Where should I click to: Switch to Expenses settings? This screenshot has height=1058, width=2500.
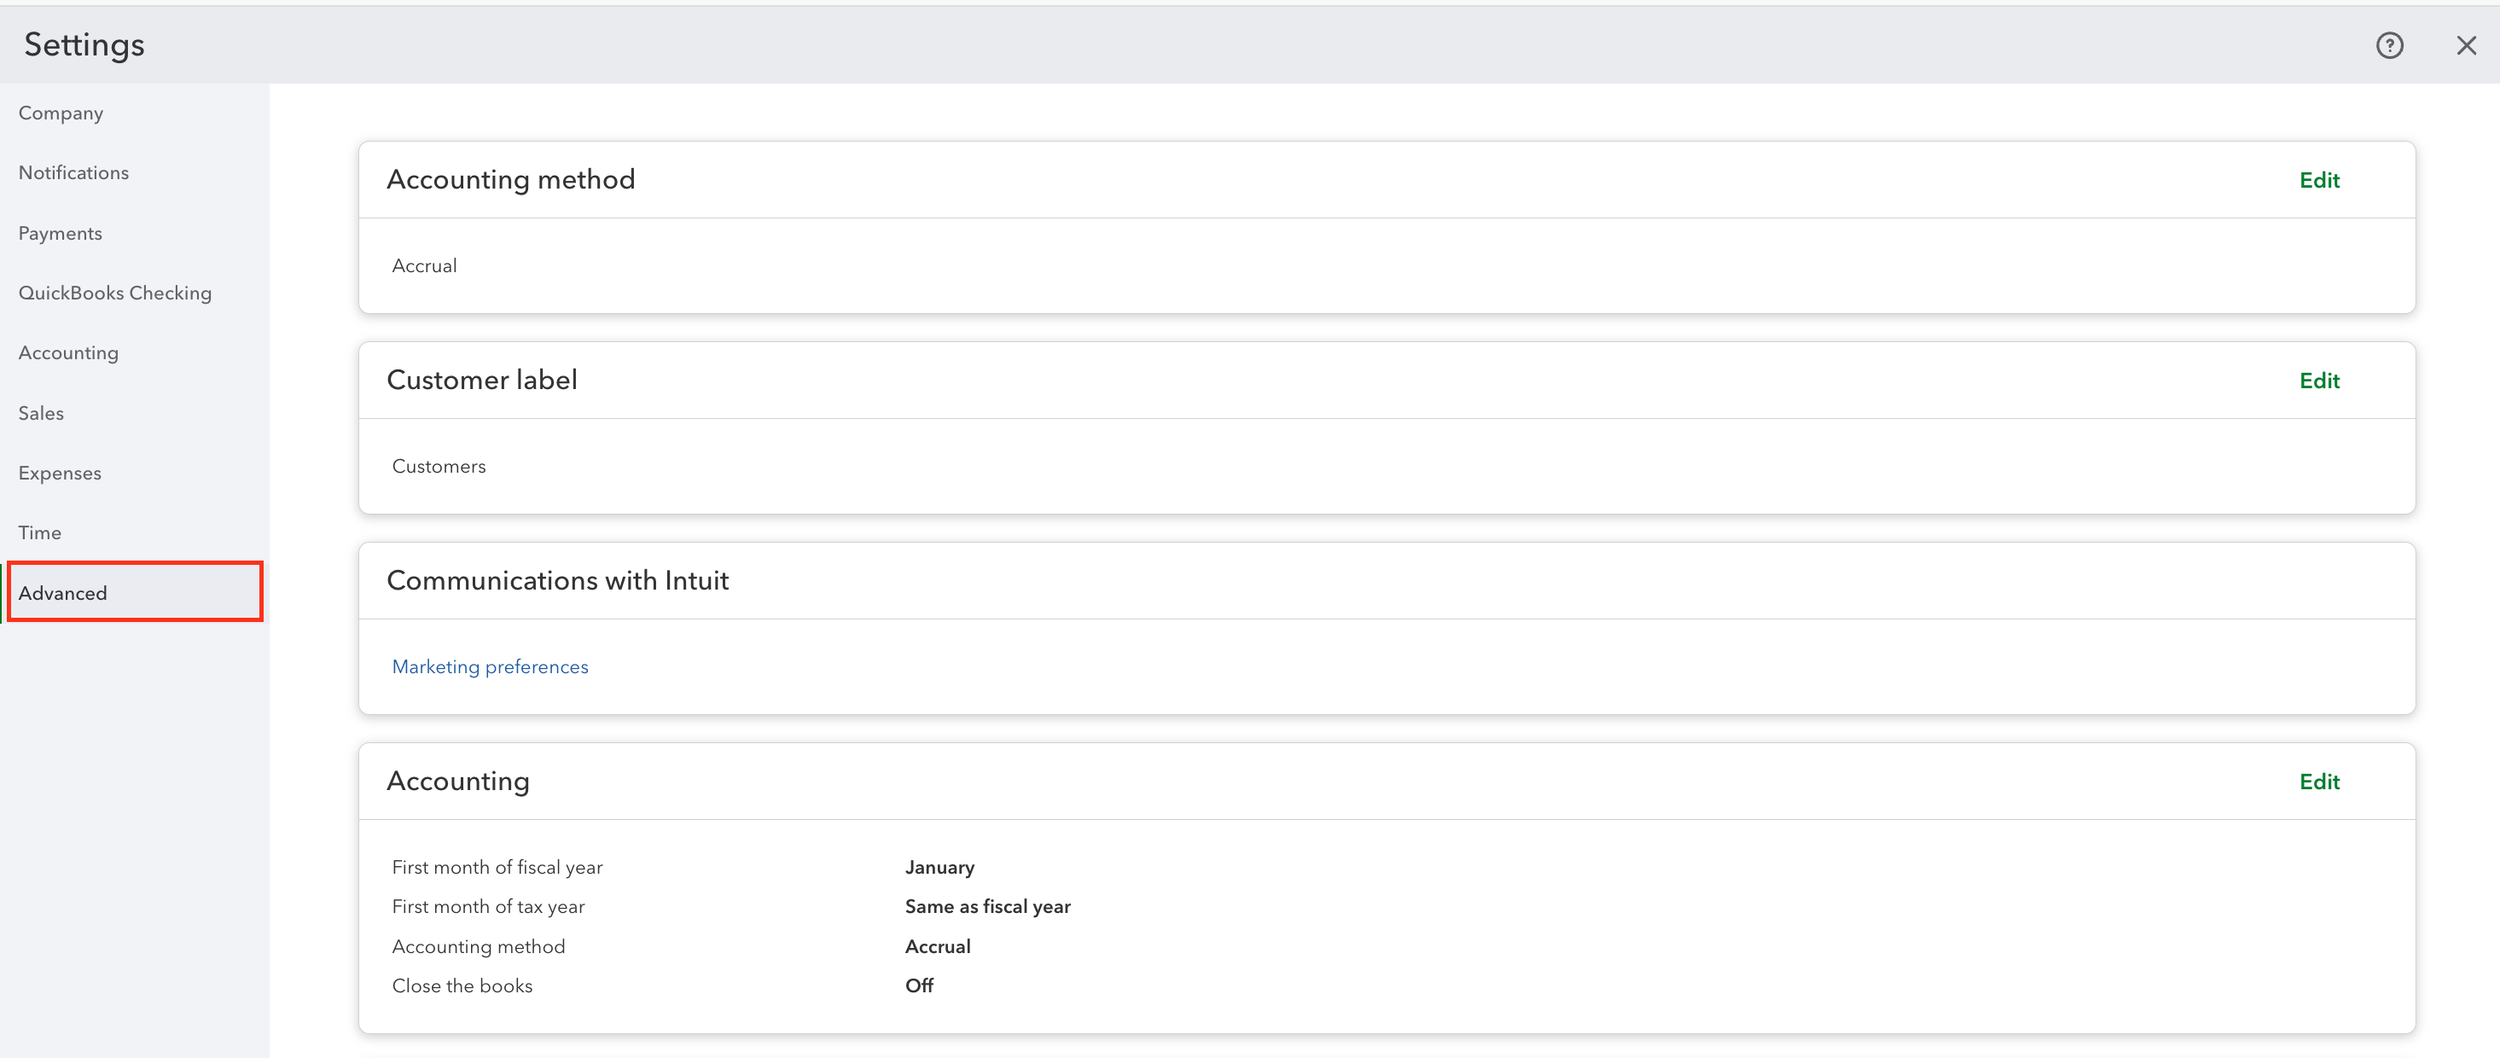coord(59,472)
